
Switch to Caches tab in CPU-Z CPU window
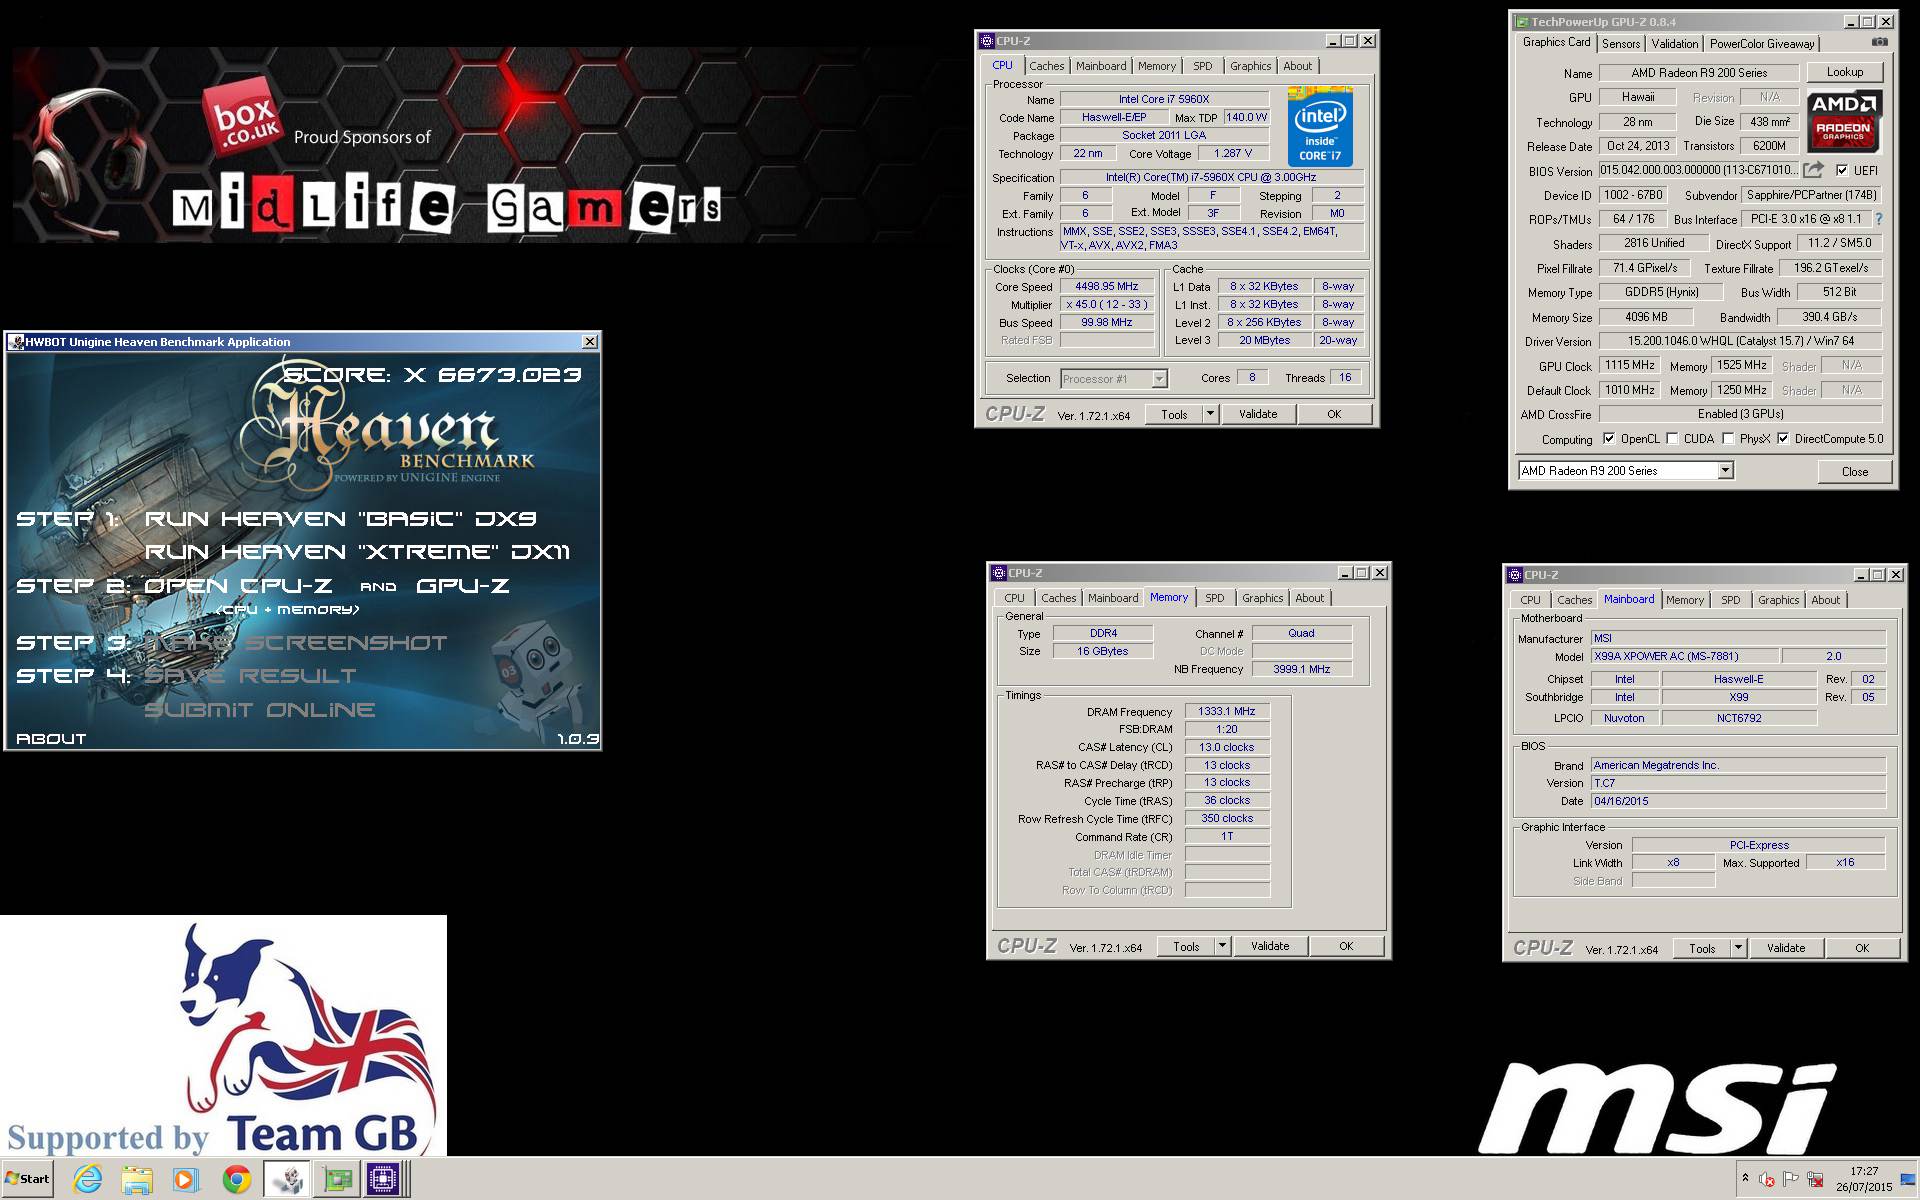pos(1047,66)
